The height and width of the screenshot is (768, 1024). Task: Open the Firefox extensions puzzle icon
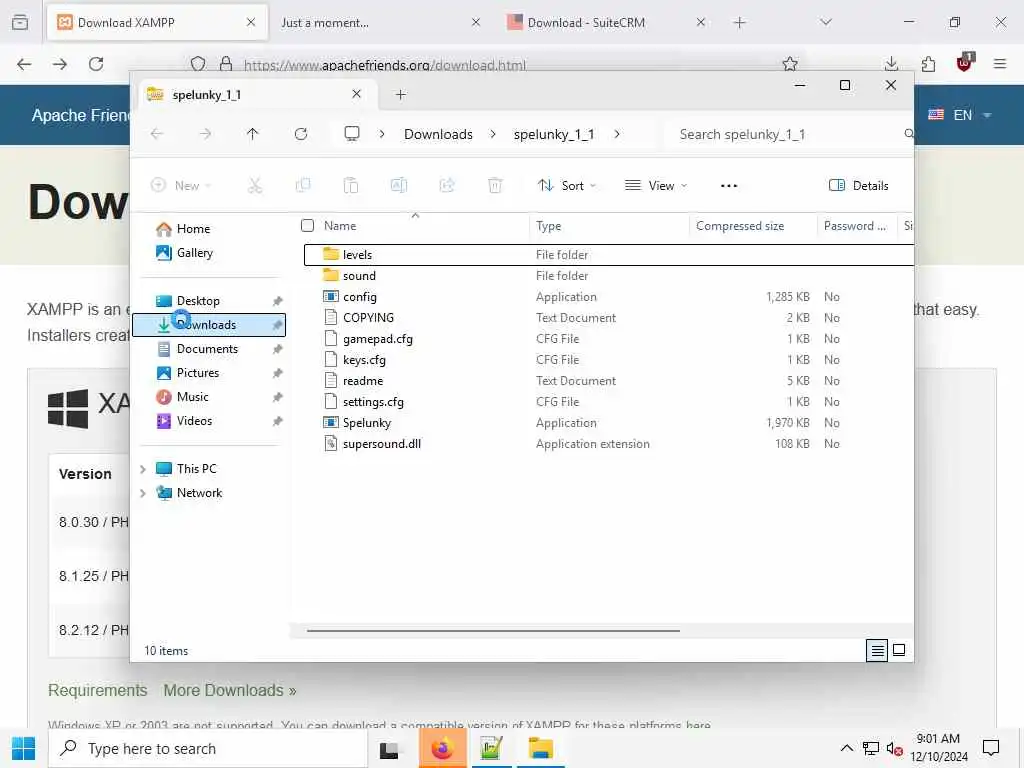coord(928,64)
